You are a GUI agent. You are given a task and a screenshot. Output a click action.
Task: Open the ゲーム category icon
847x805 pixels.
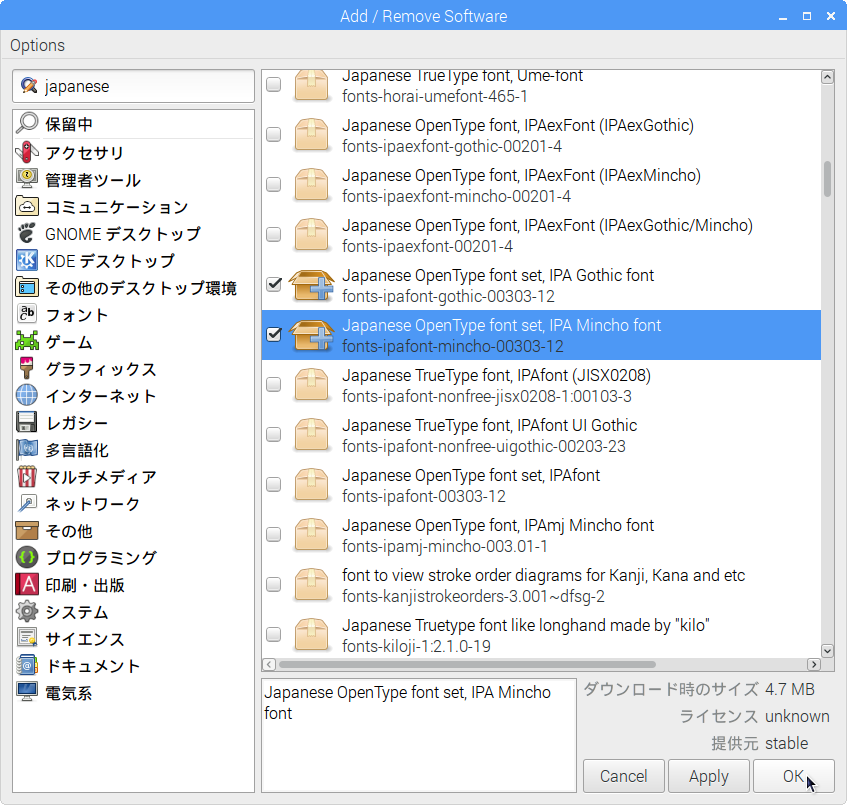(27, 341)
